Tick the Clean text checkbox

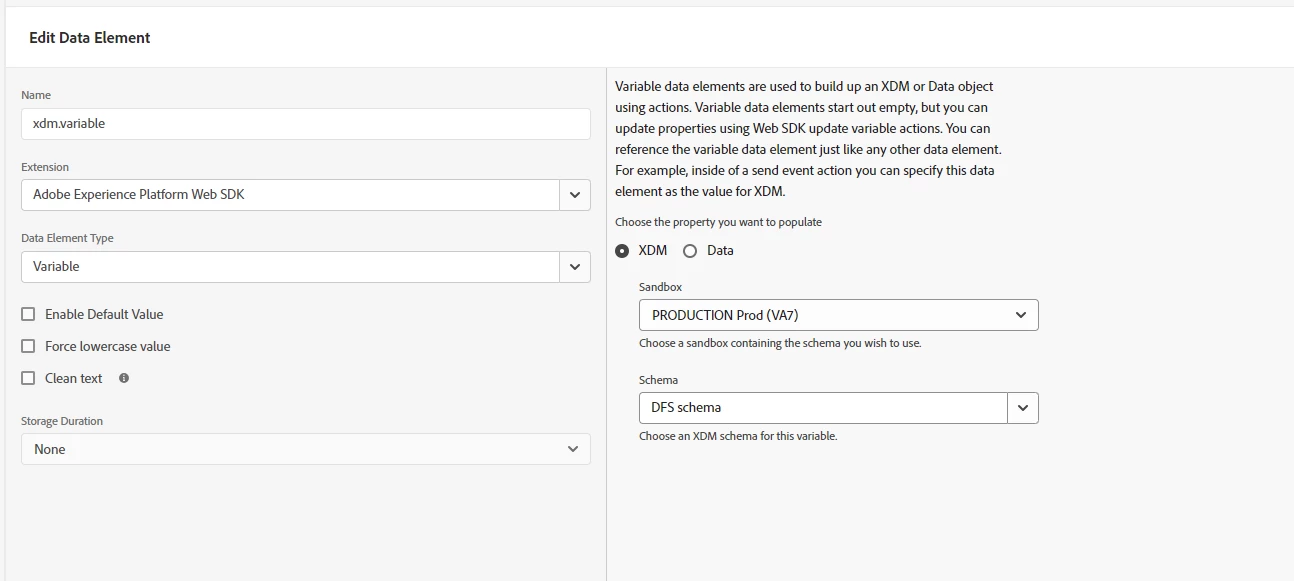(28, 378)
